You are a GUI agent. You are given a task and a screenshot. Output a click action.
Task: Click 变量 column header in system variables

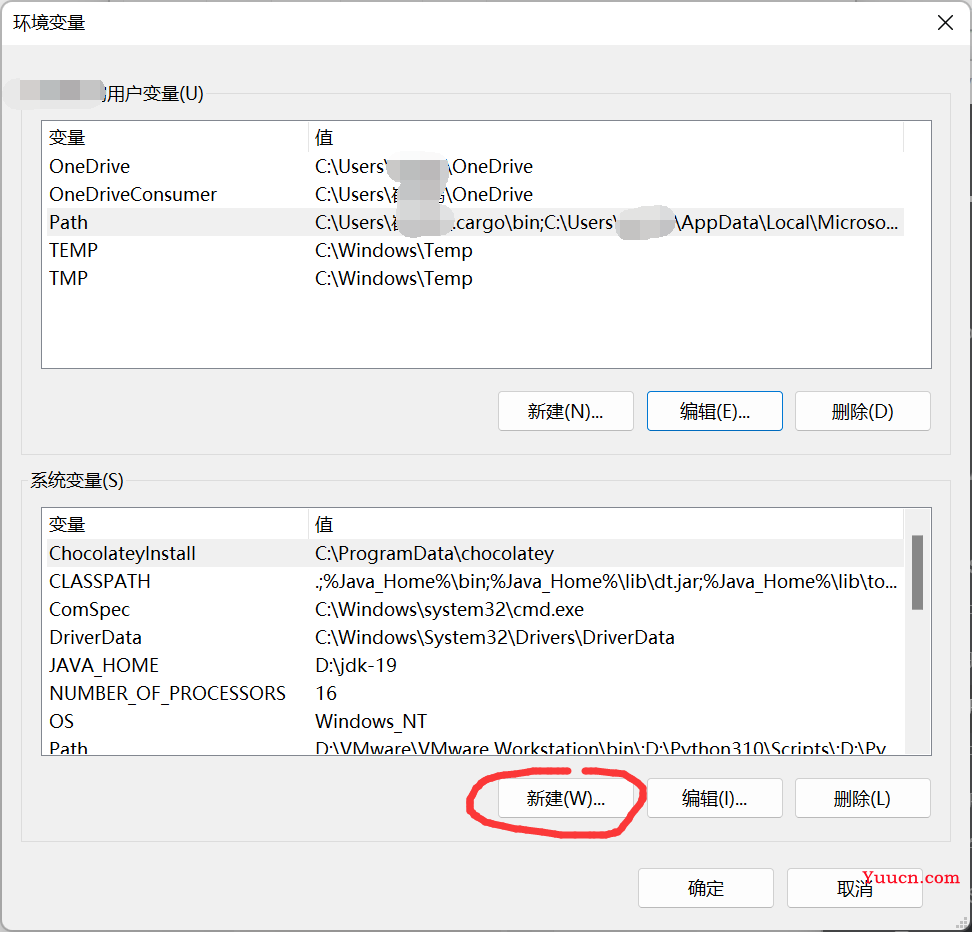(177, 524)
